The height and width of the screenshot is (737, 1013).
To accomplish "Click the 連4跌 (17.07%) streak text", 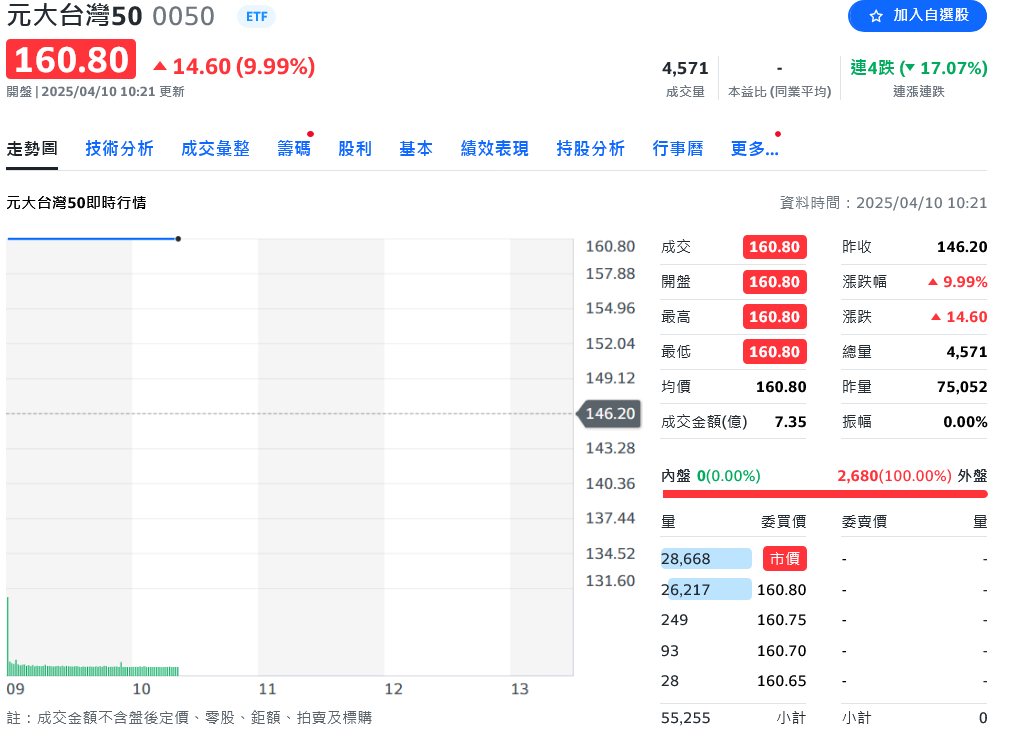I will pyautogui.click(x=919, y=68).
